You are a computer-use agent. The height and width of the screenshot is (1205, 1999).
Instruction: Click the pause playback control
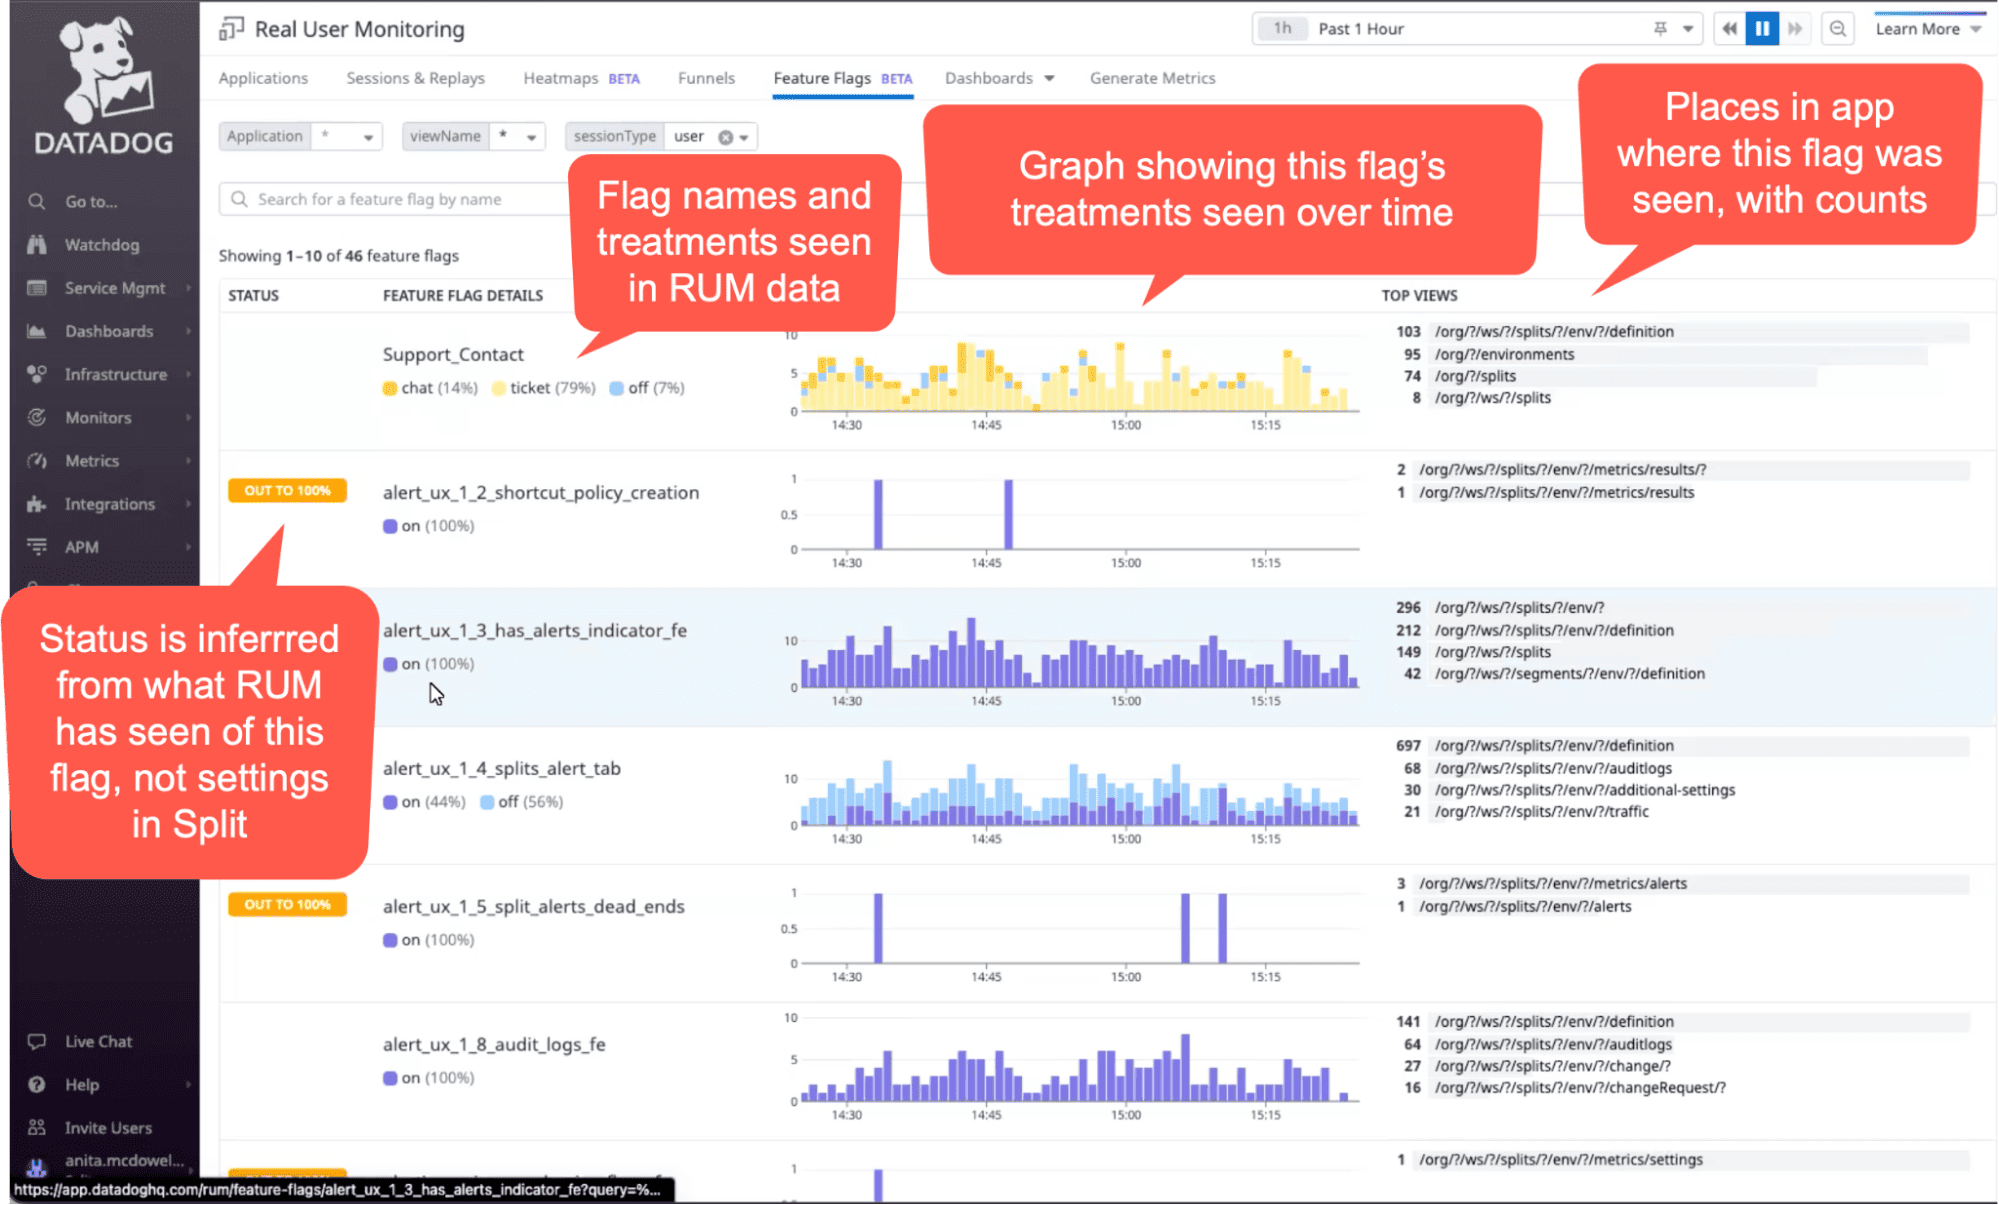click(1762, 27)
